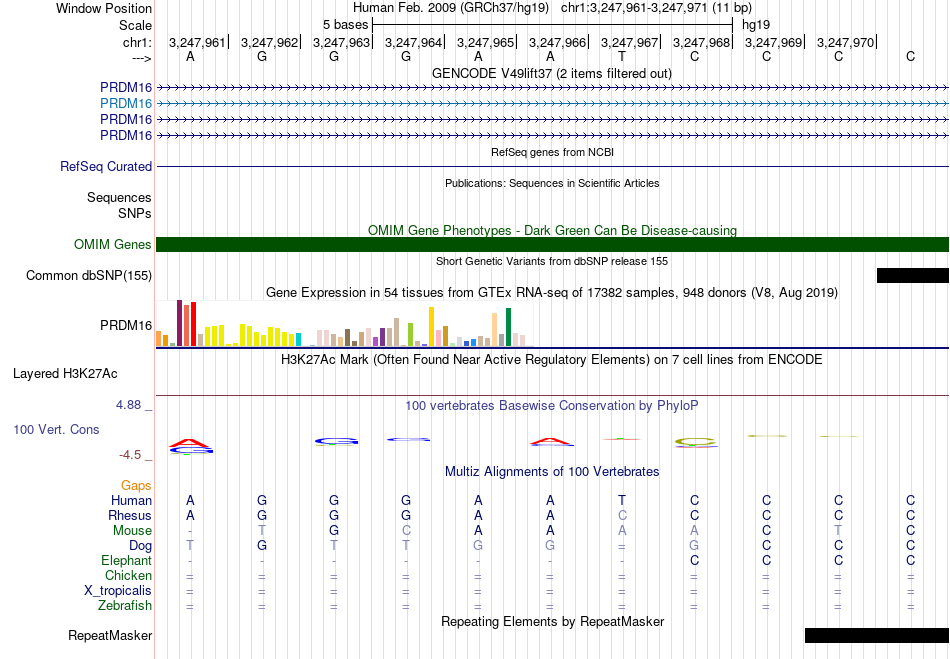Open 'Publications: Sequences in Scientific Articles' title
The height and width of the screenshot is (659, 950).
pyautogui.click(x=552, y=183)
